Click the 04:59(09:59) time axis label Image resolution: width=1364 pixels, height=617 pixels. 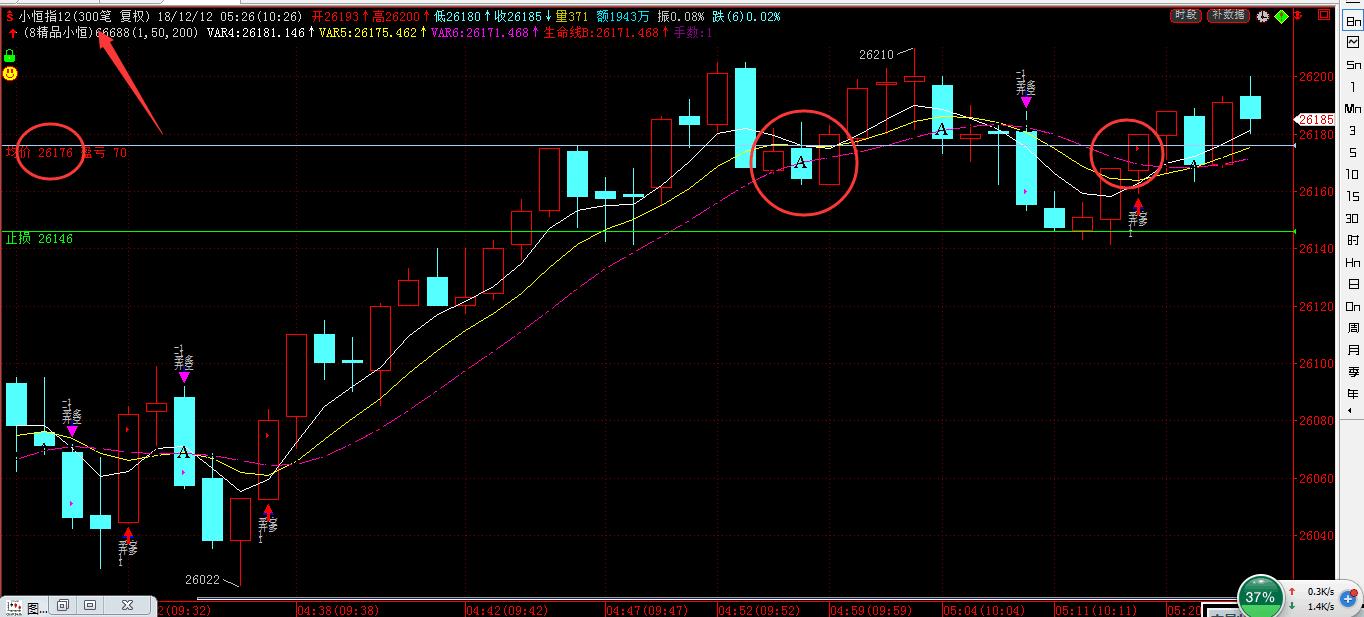click(x=871, y=609)
